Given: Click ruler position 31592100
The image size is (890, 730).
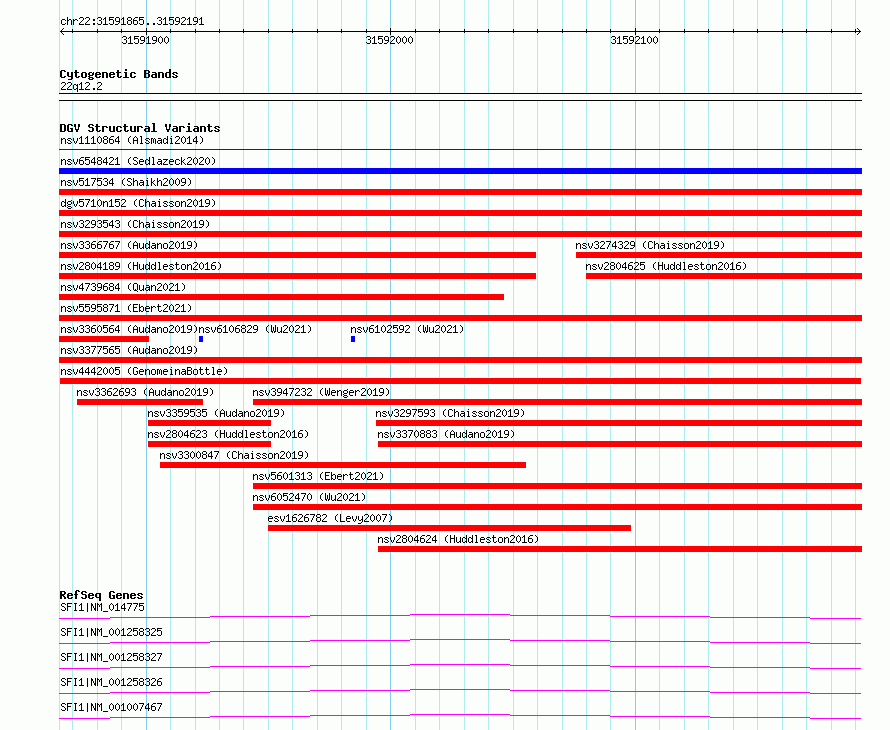Looking at the screenshot, I should tap(634, 40).
